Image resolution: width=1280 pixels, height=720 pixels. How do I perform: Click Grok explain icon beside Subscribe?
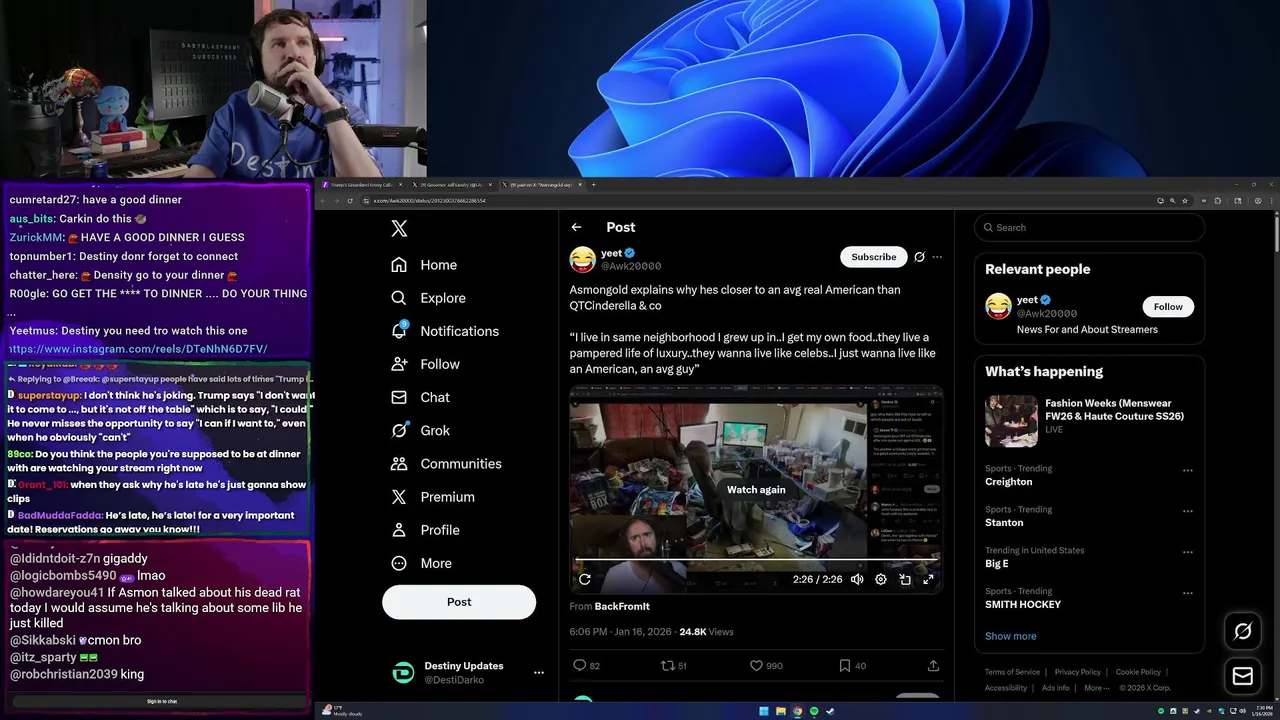(919, 257)
